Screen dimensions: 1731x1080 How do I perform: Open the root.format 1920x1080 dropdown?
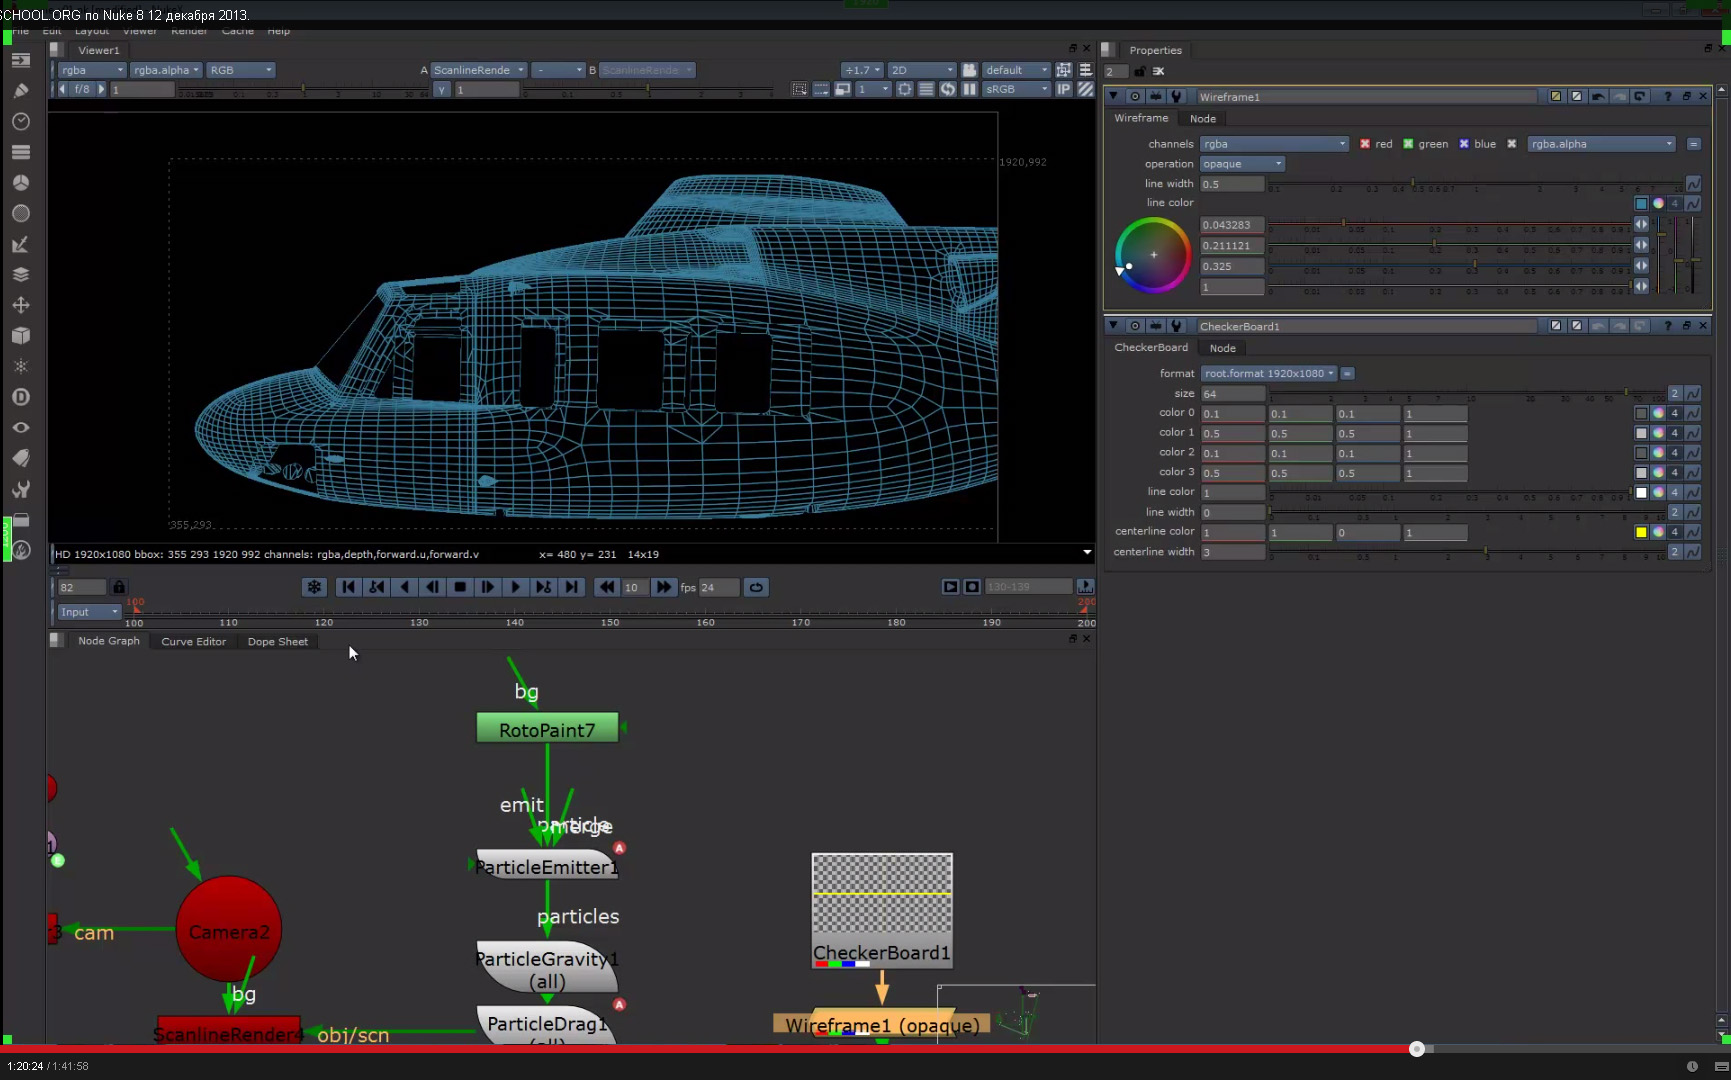[x=1269, y=373]
